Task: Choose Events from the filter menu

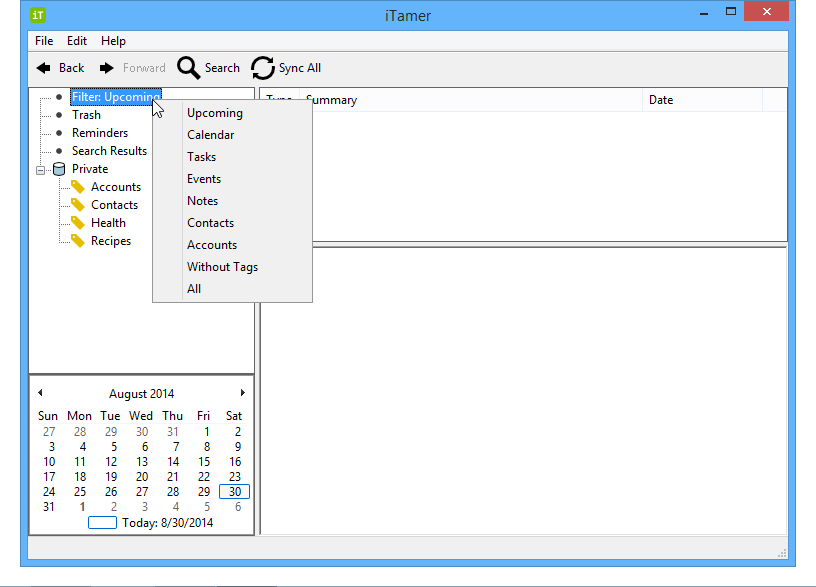Action: point(233,178)
